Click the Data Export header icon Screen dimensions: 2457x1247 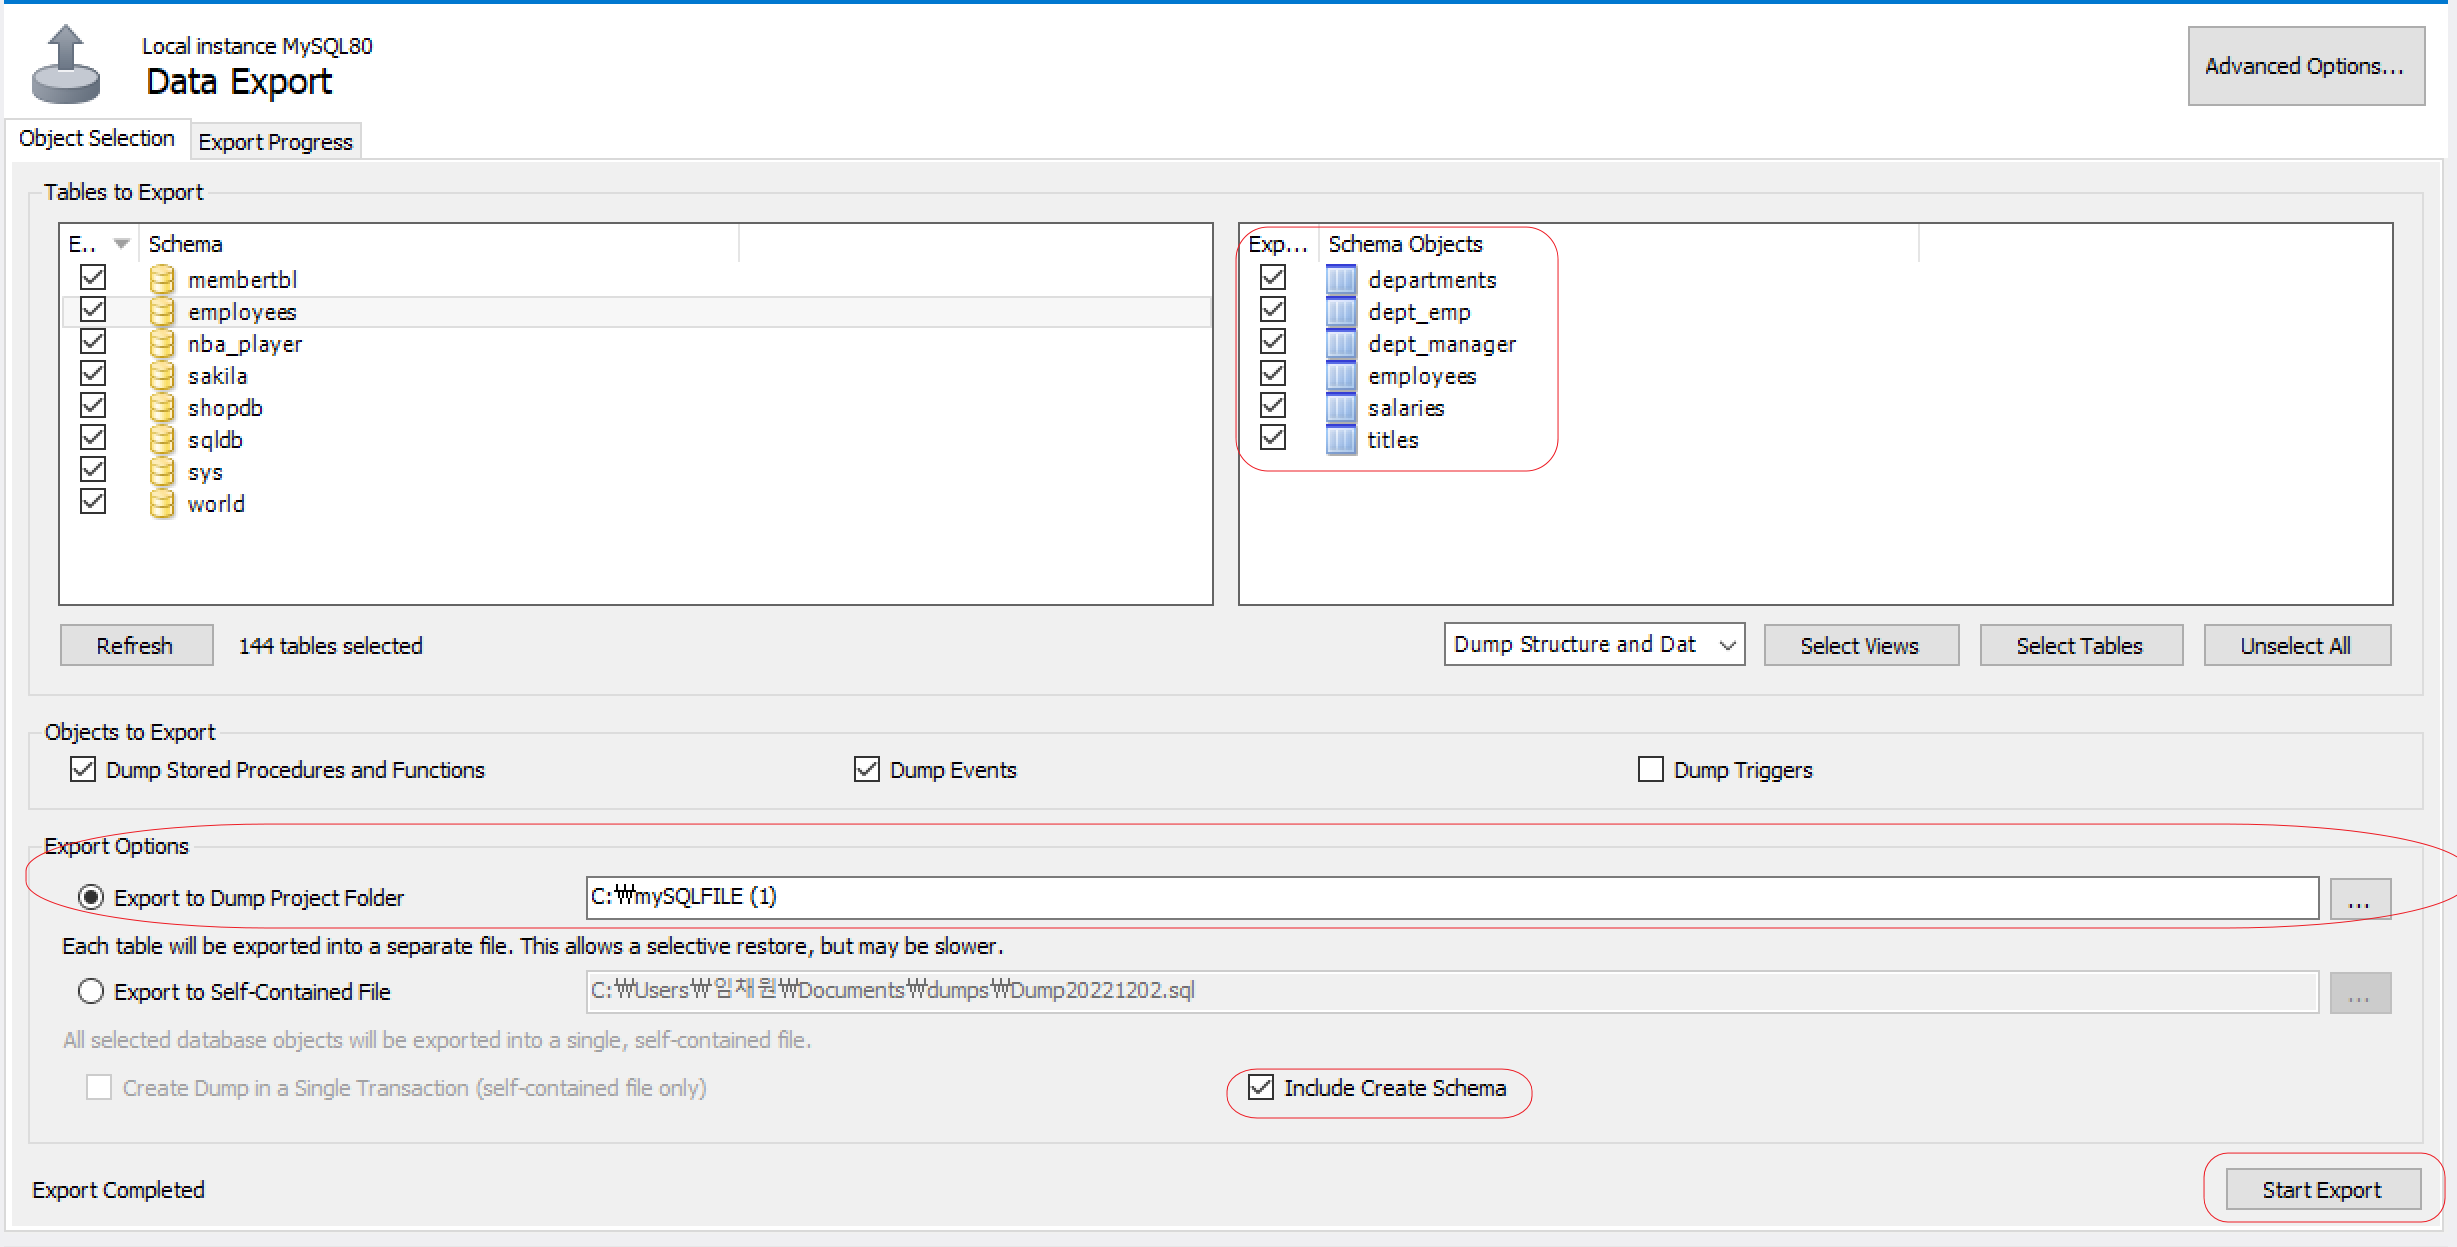[x=66, y=65]
